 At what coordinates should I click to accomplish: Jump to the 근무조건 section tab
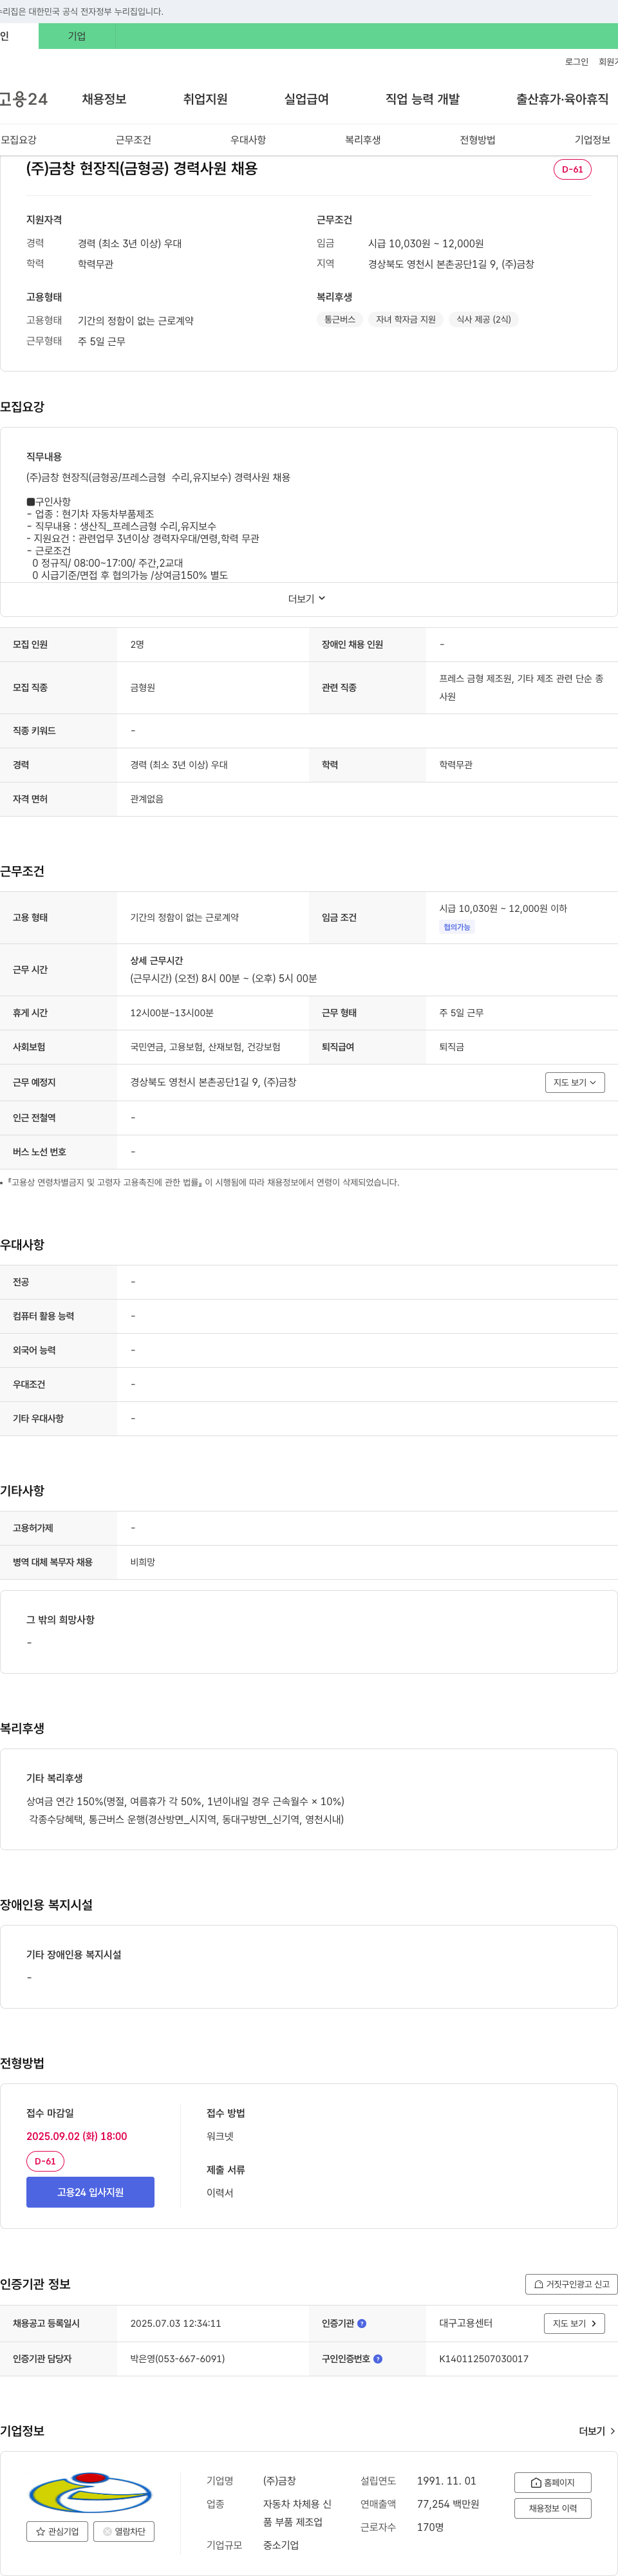(x=133, y=140)
